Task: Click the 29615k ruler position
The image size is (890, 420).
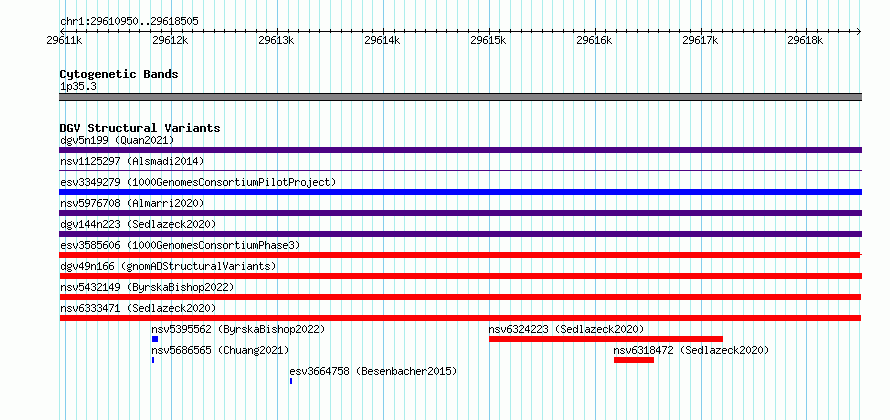Action: 489,40
